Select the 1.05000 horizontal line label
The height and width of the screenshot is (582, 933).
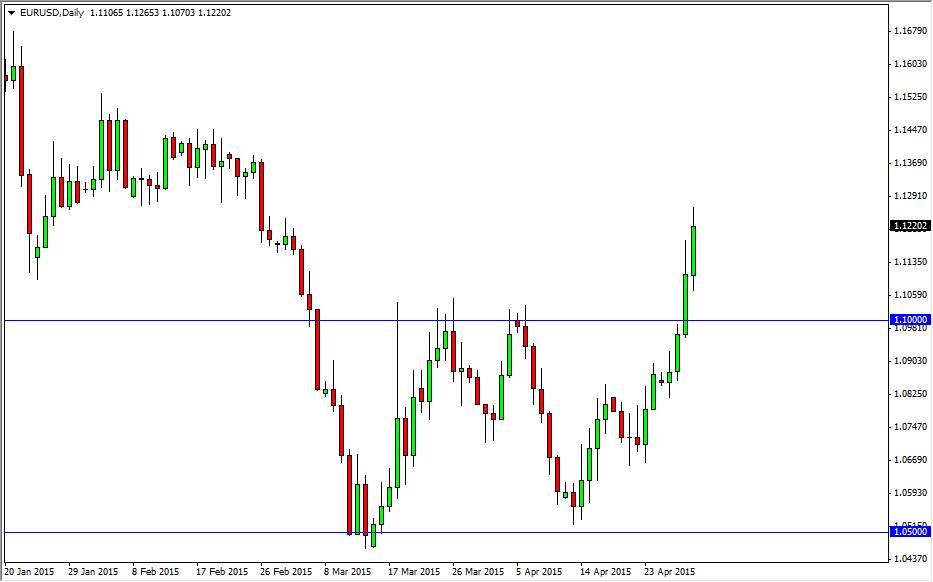tap(908, 533)
